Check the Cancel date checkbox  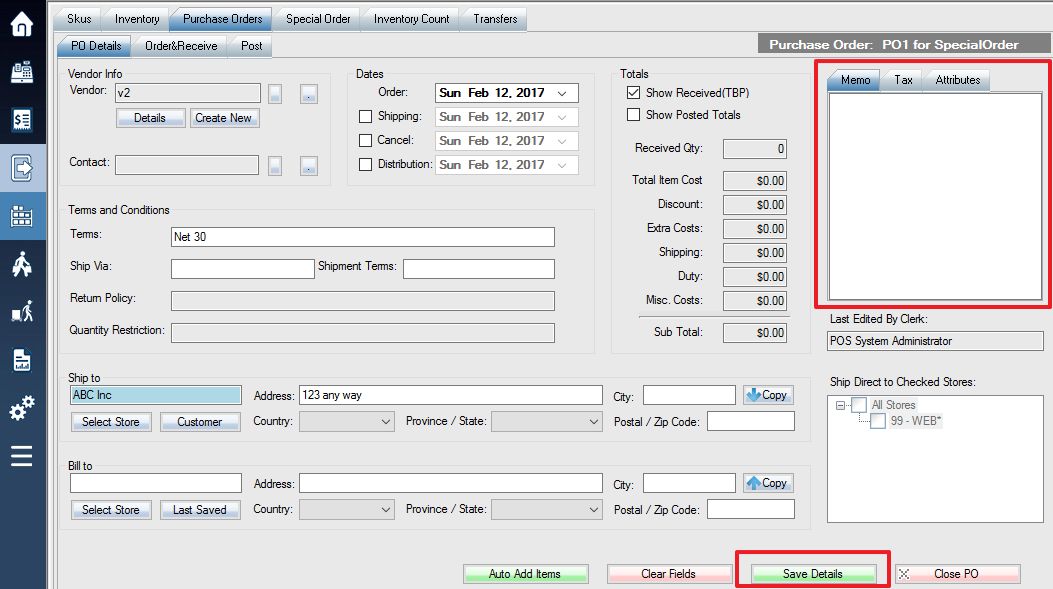click(365, 140)
